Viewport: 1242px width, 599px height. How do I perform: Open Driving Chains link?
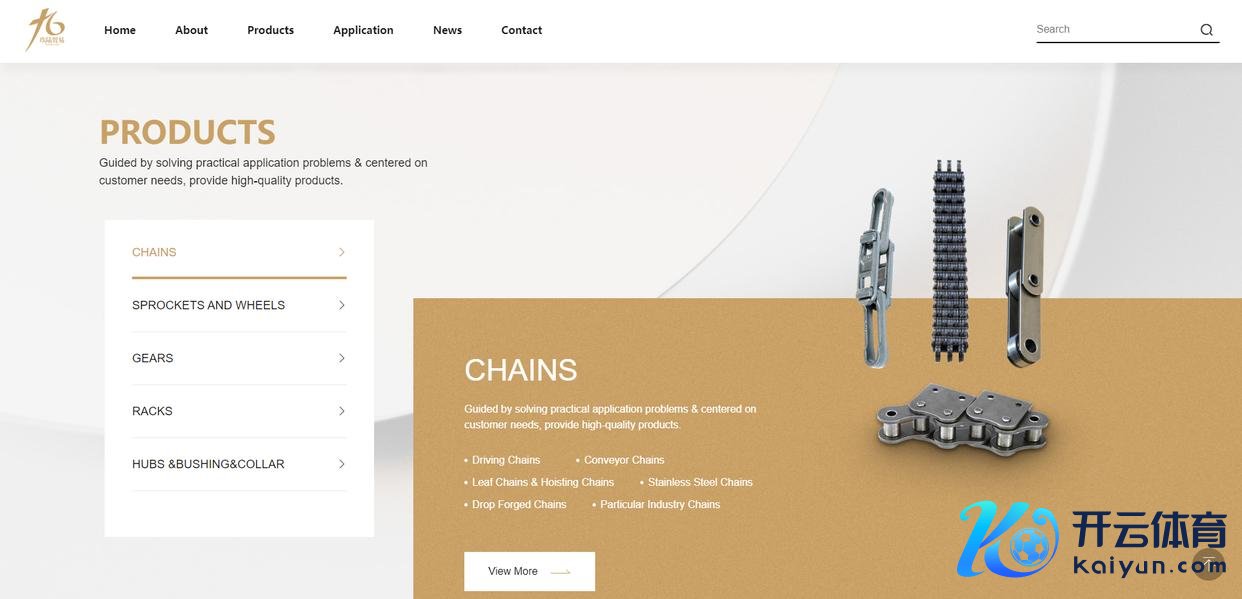point(506,460)
